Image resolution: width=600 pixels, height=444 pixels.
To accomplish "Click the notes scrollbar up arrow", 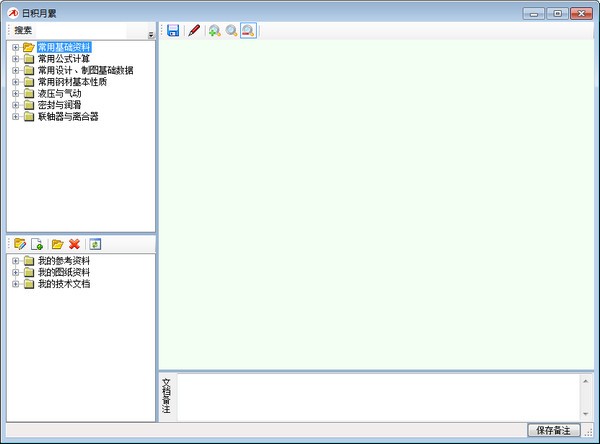I will point(585,380).
